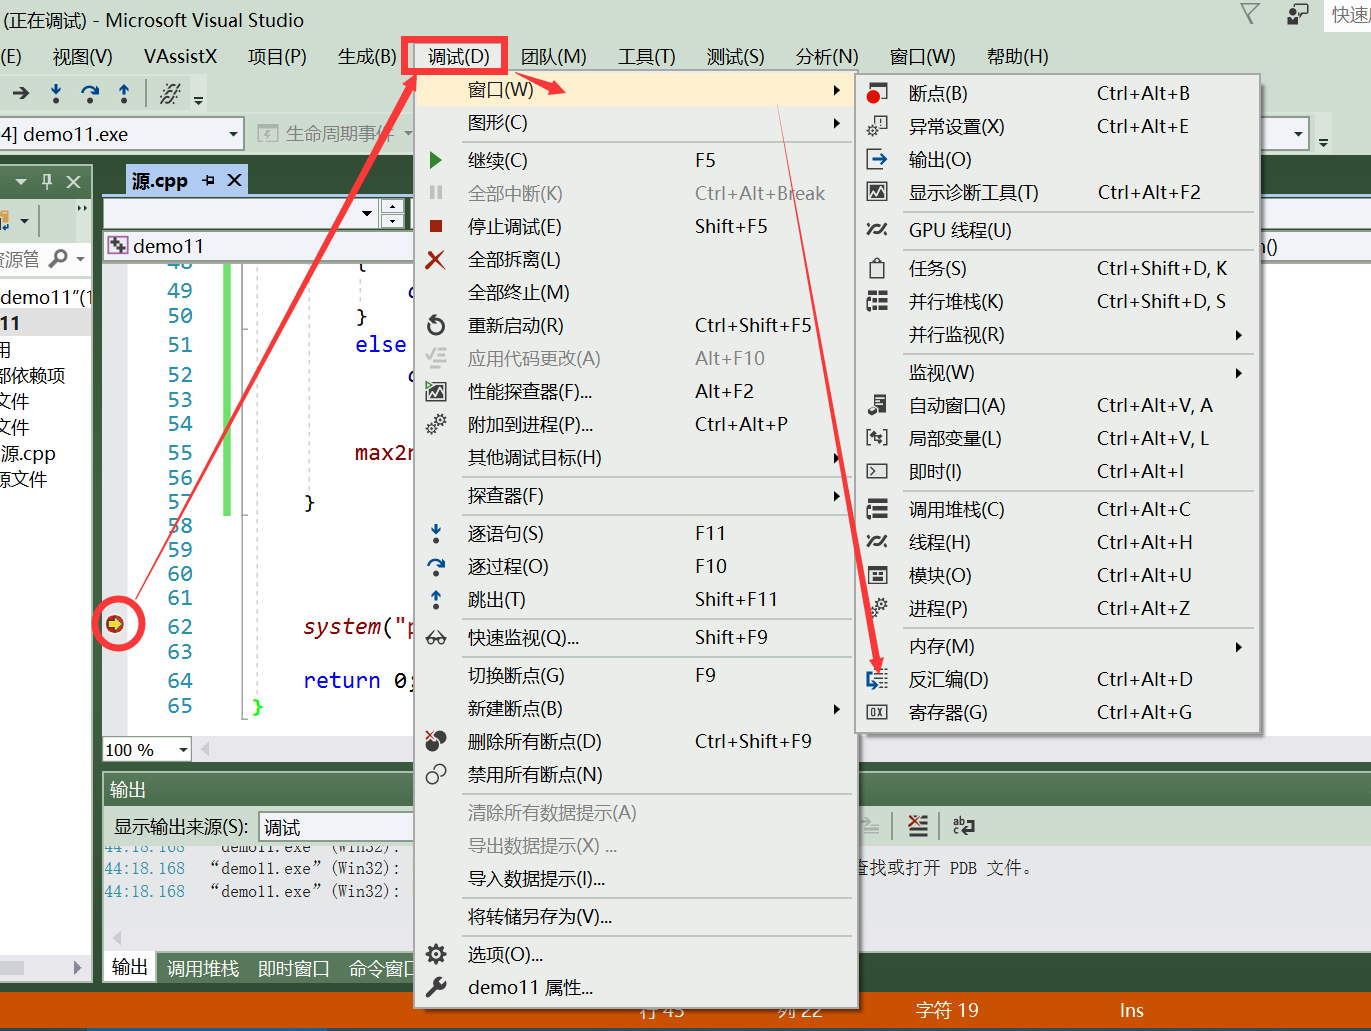Image resolution: width=1371 pixels, height=1031 pixels.
Task: Click the red Stop Debugging square icon
Action: tap(436, 226)
